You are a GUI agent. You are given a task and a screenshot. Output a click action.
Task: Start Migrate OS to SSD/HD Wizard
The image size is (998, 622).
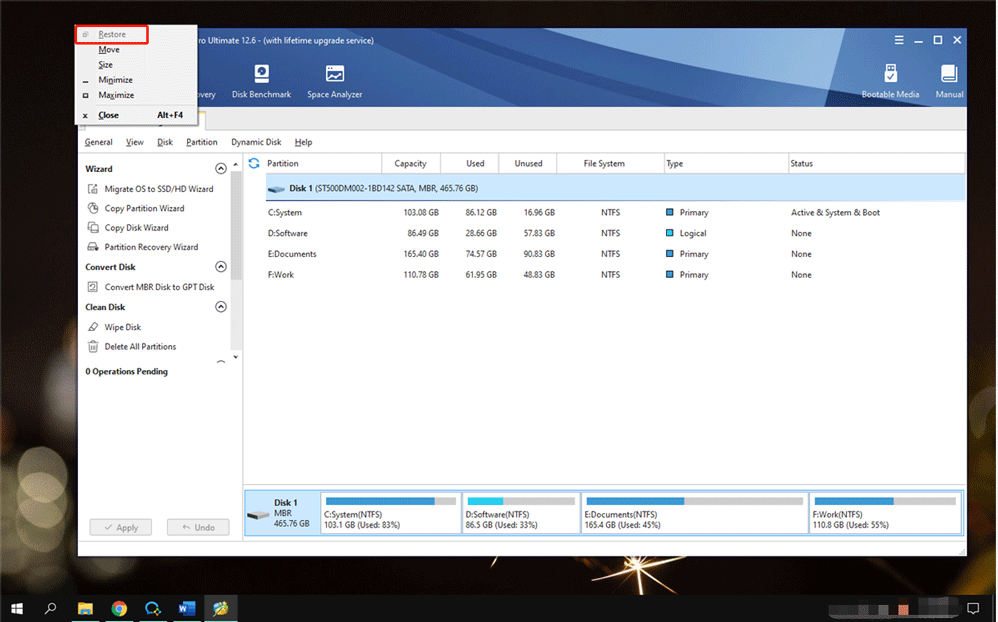click(150, 189)
